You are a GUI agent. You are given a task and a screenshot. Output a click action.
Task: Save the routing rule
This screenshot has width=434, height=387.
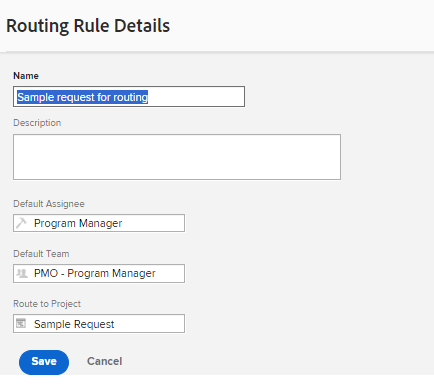44,362
